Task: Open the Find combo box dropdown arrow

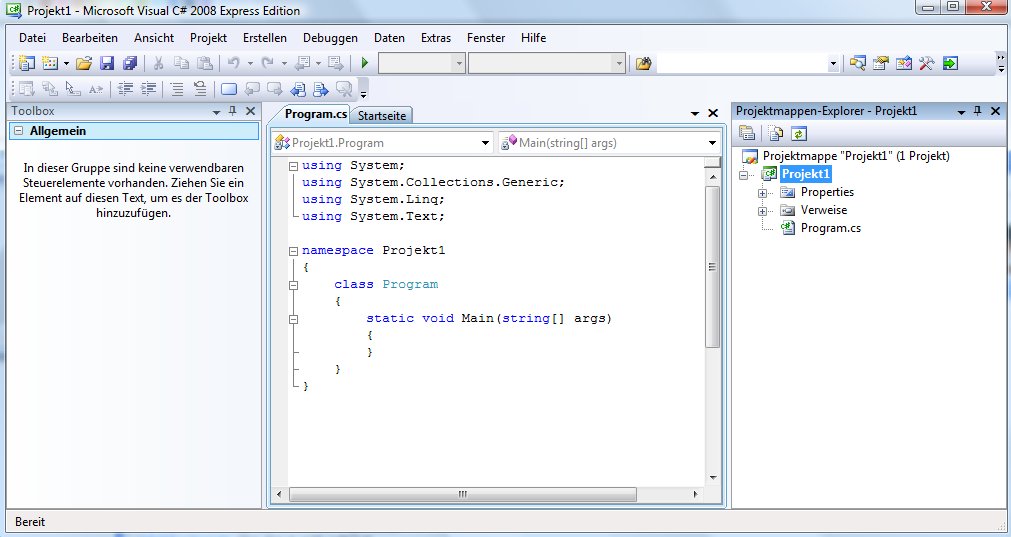Action: [833, 63]
